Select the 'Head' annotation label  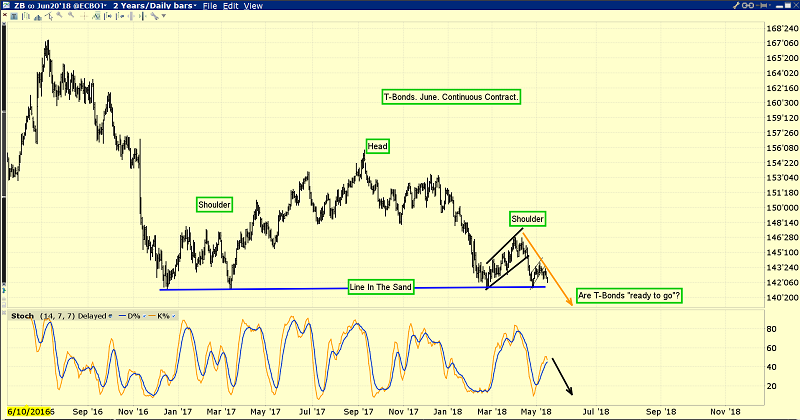click(376, 146)
